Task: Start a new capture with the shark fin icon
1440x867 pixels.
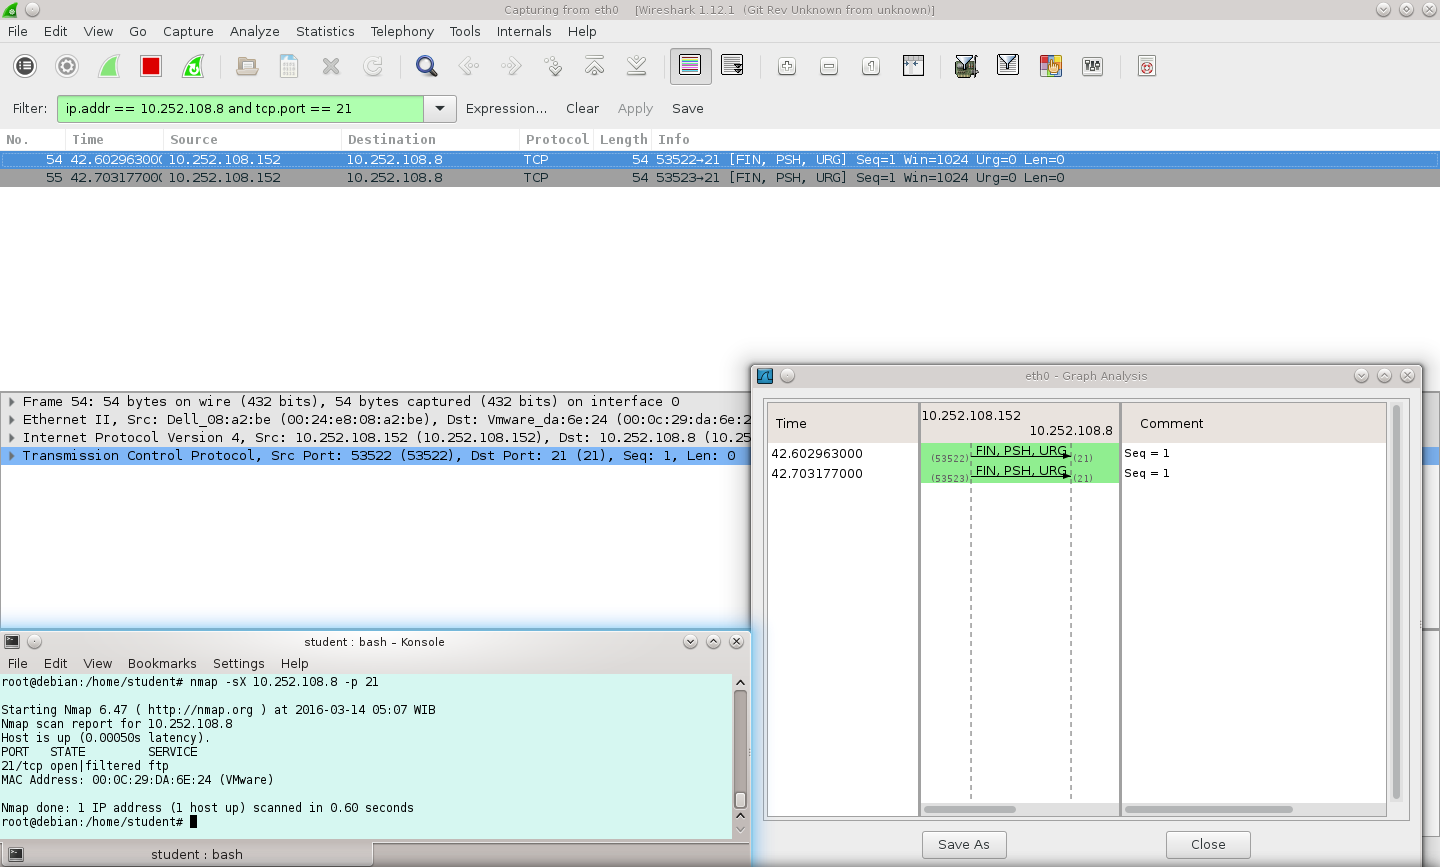Action: 109,67
